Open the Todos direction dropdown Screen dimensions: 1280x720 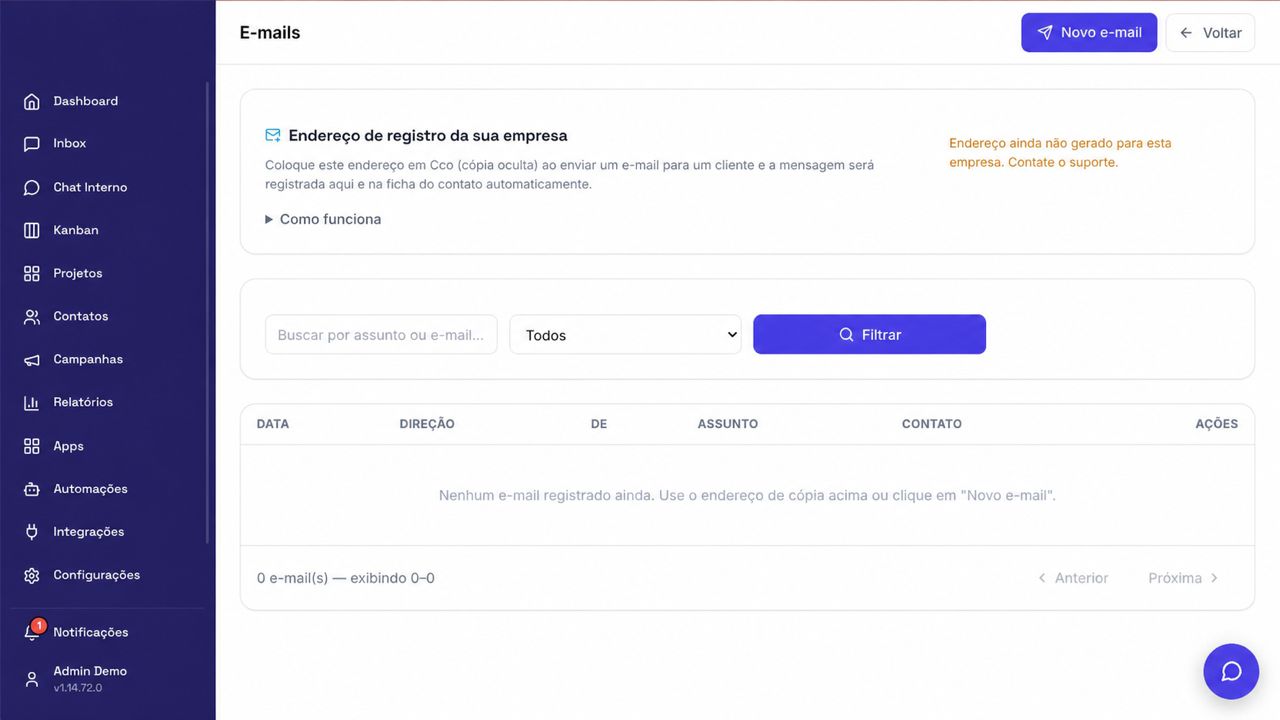[x=625, y=335]
